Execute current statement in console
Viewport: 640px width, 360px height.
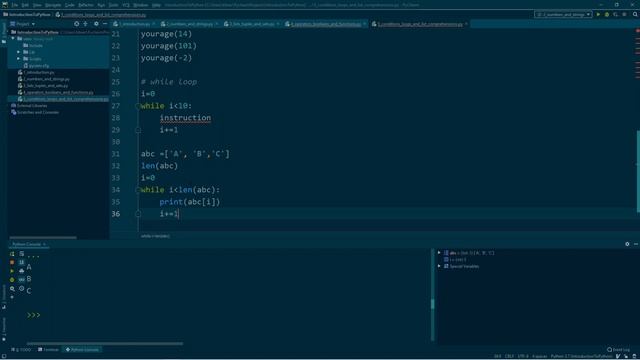(x=12, y=271)
